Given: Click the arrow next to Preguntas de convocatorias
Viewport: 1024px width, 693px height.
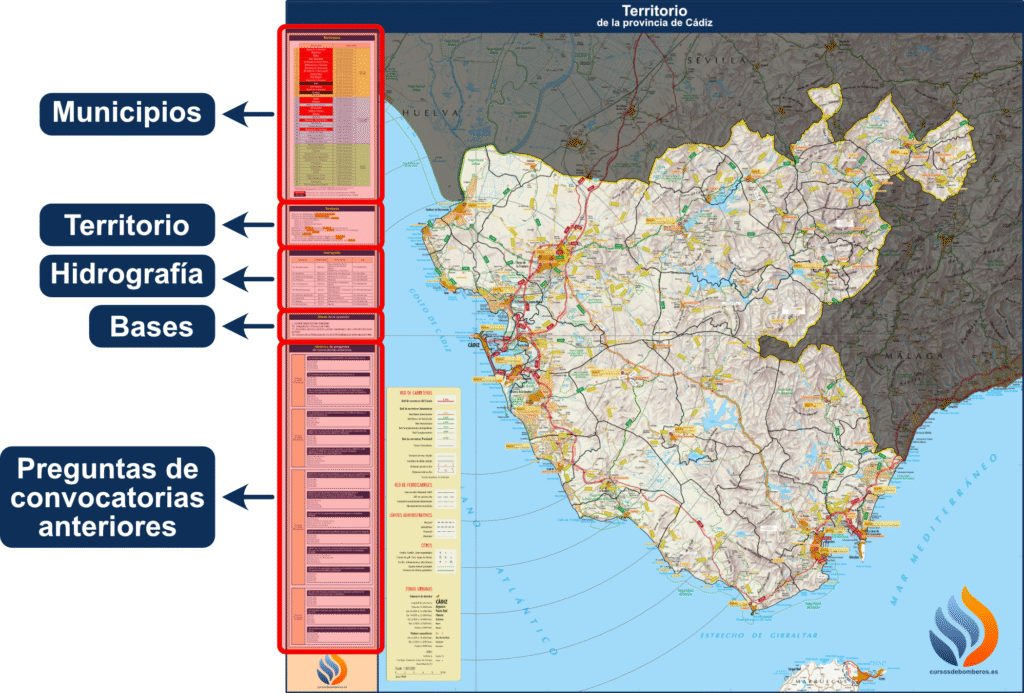Looking at the screenshot, I should (248, 496).
